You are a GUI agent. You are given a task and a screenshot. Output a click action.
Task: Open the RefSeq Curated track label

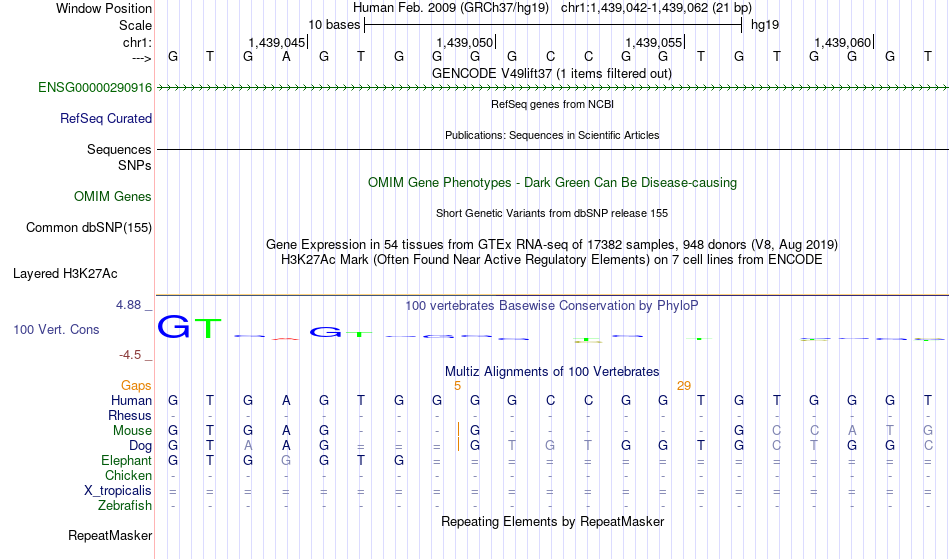point(106,118)
